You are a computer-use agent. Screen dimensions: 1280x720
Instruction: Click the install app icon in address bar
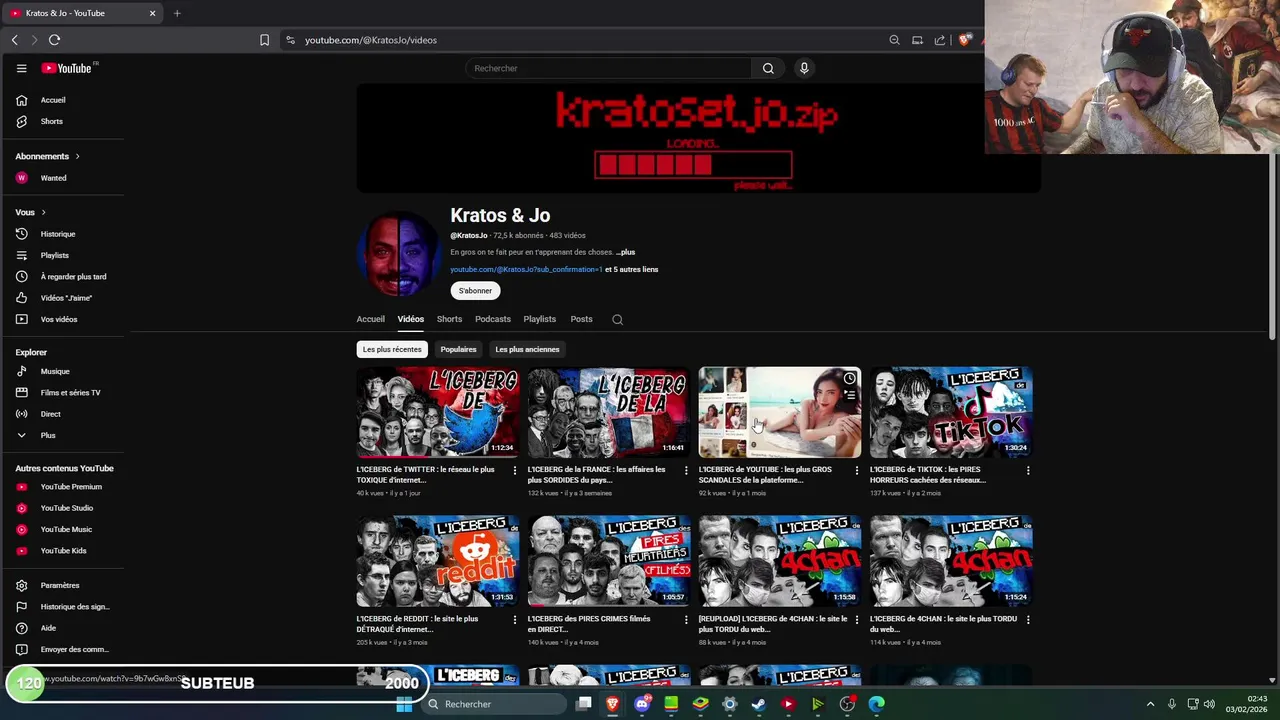coord(917,40)
